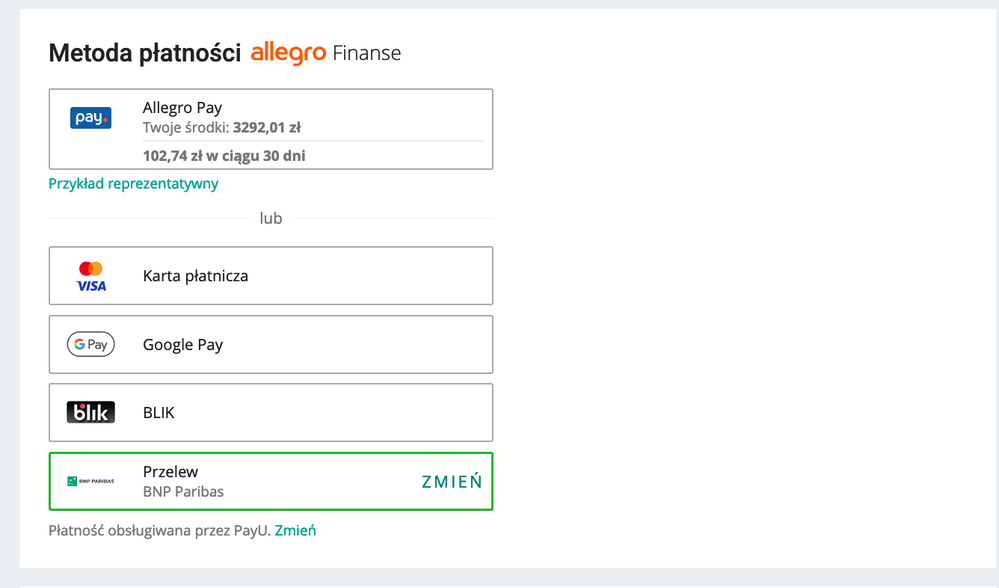Image resolution: width=999 pixels, height=588 pixels.
Task: Click the orange allegro Finanse logo
Action: [326, 53]
